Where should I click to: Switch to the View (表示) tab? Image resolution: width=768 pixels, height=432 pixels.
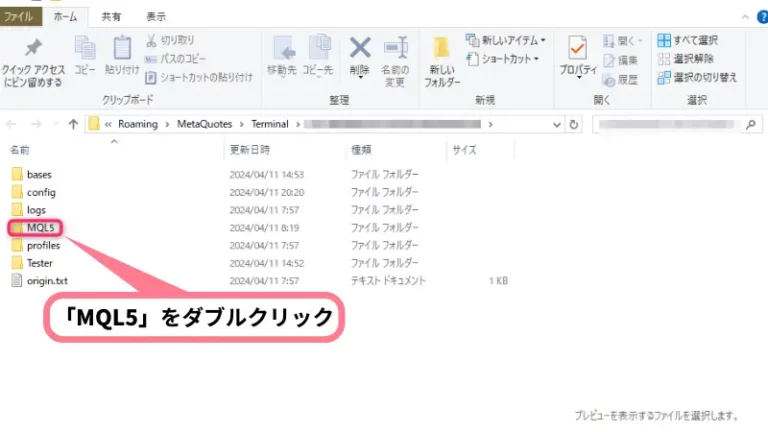(156, 16)
